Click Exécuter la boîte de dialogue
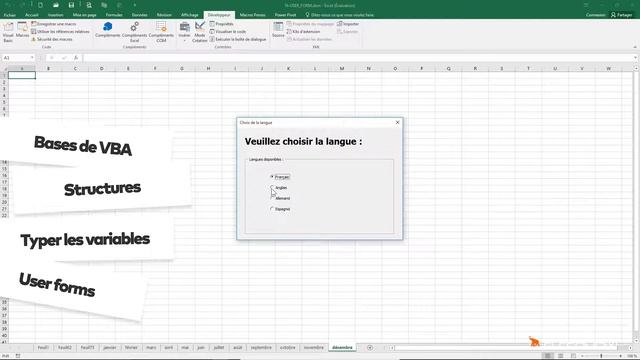The image size is (640, 360). 238,39
